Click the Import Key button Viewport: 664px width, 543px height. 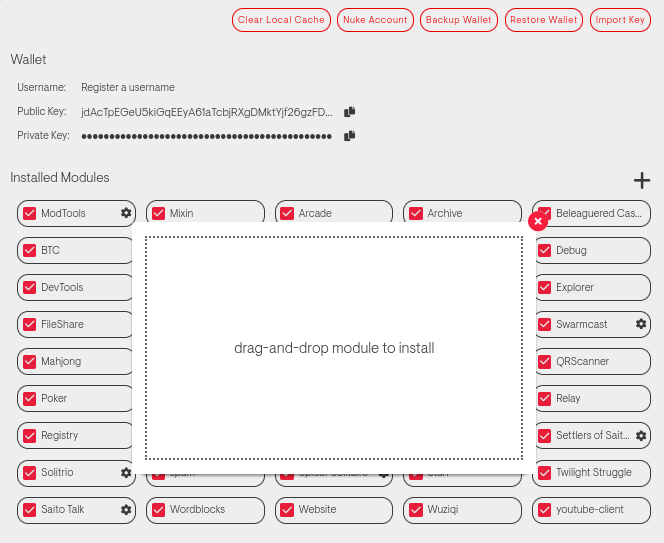coord(620,20)
